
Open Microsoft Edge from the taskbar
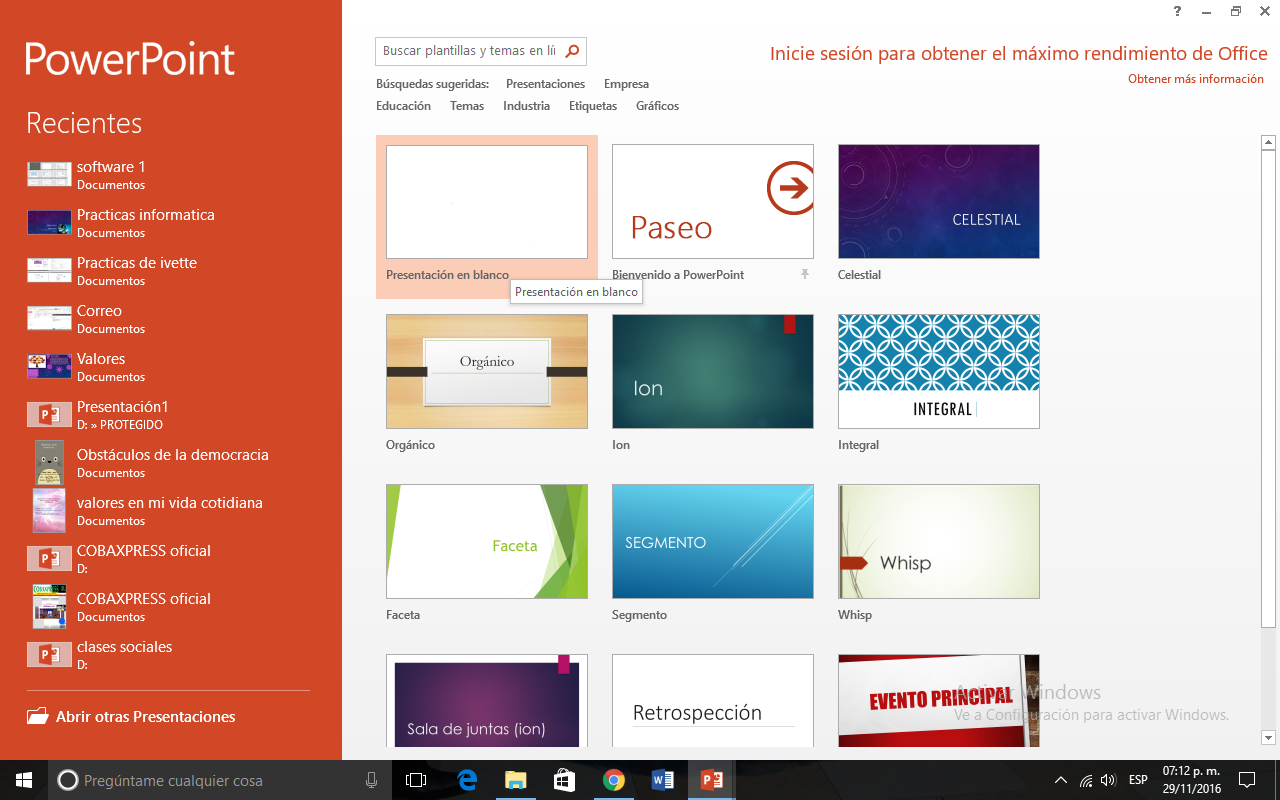(x=466, y=779)
